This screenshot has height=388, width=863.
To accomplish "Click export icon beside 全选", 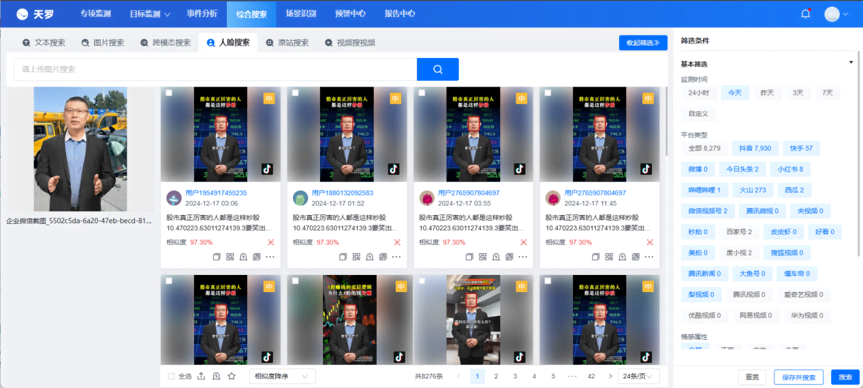I will click(x=201, y=376).
